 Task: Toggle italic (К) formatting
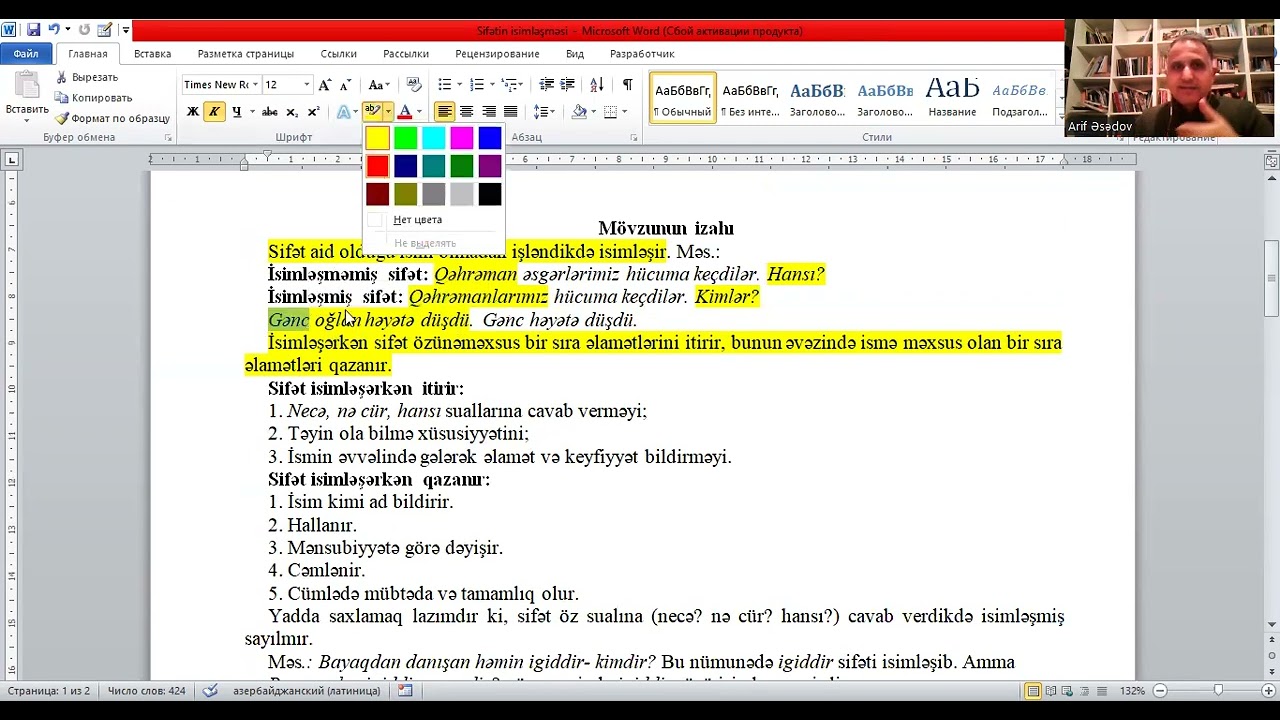[214, 112]
